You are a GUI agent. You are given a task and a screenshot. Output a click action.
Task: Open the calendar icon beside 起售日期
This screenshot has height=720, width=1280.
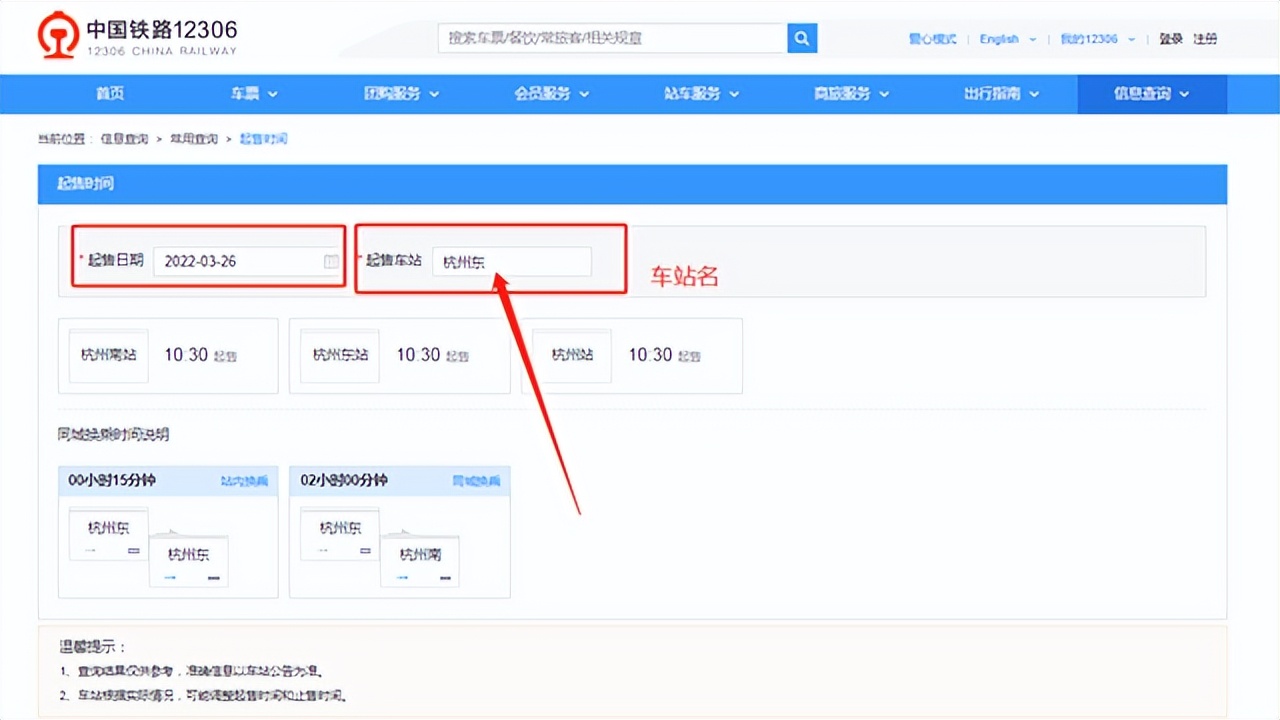pos(331,261)
